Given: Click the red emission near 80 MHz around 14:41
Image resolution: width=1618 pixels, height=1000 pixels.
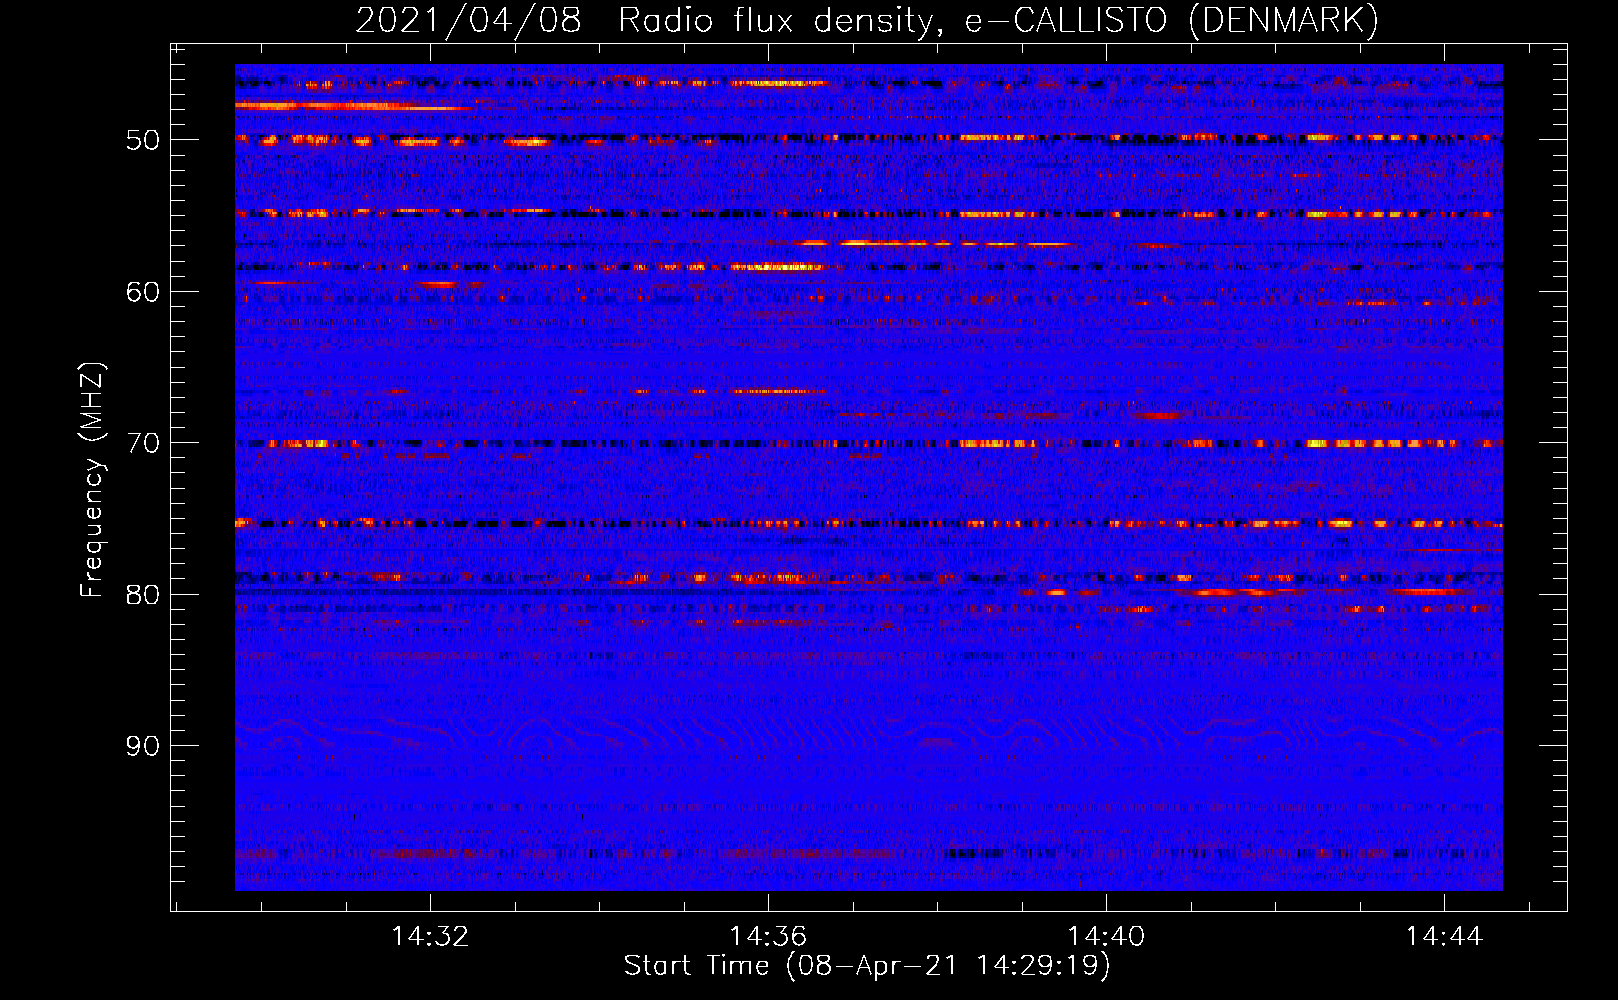Looking at the screenshot, I should [x=1240, y=592].
